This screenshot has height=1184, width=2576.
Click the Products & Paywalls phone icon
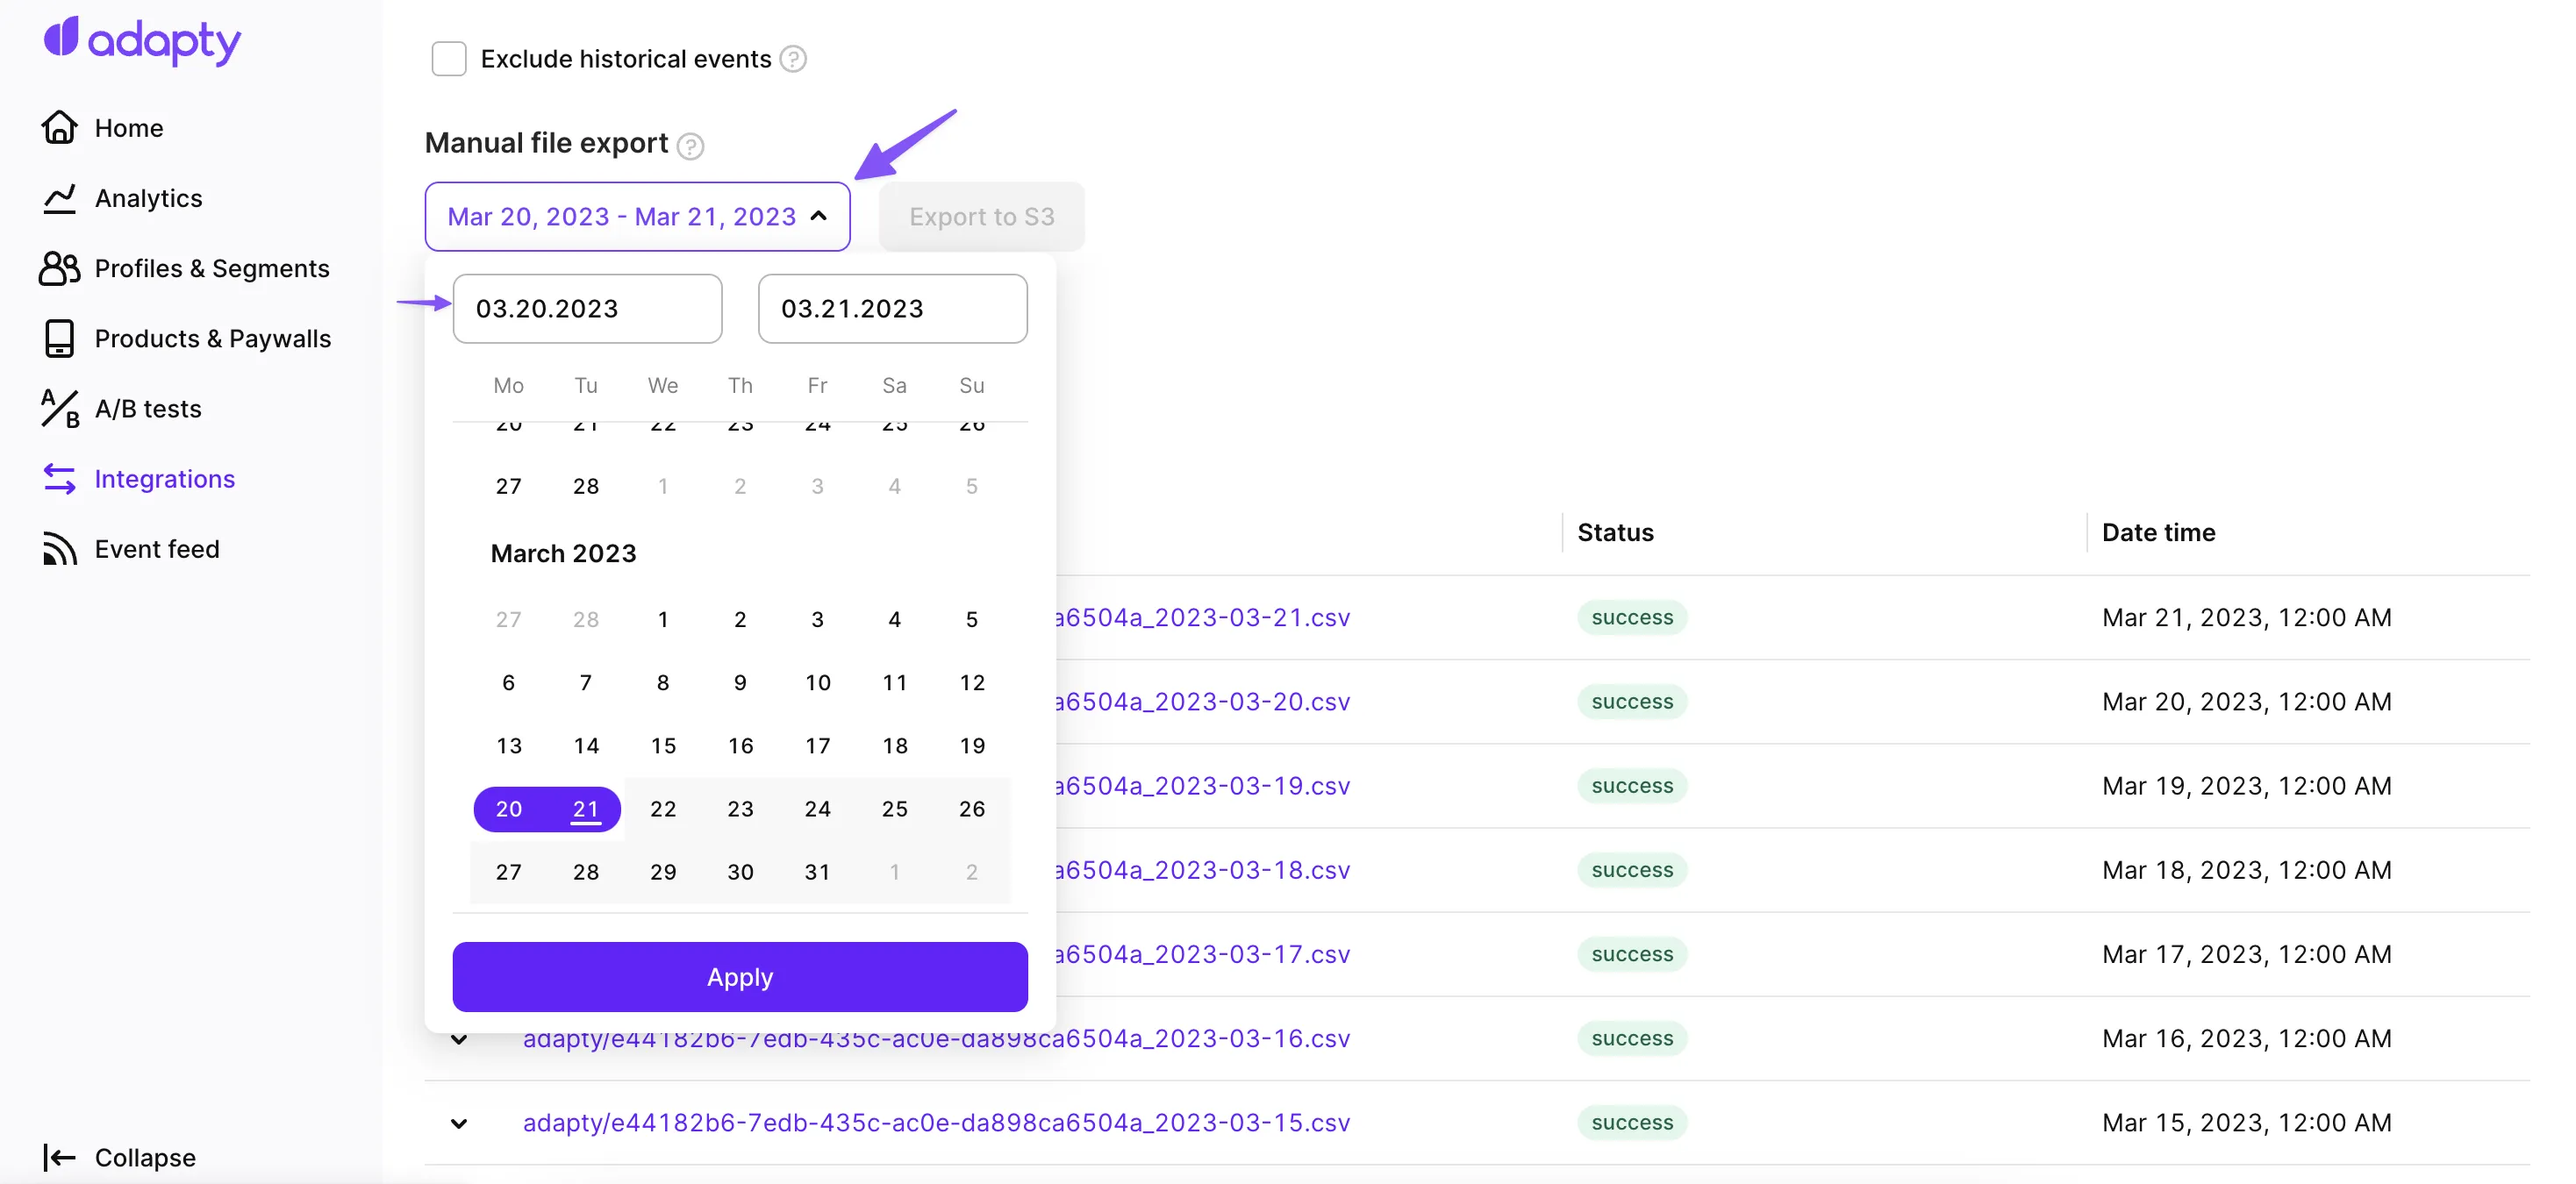[x=59, y=338]
